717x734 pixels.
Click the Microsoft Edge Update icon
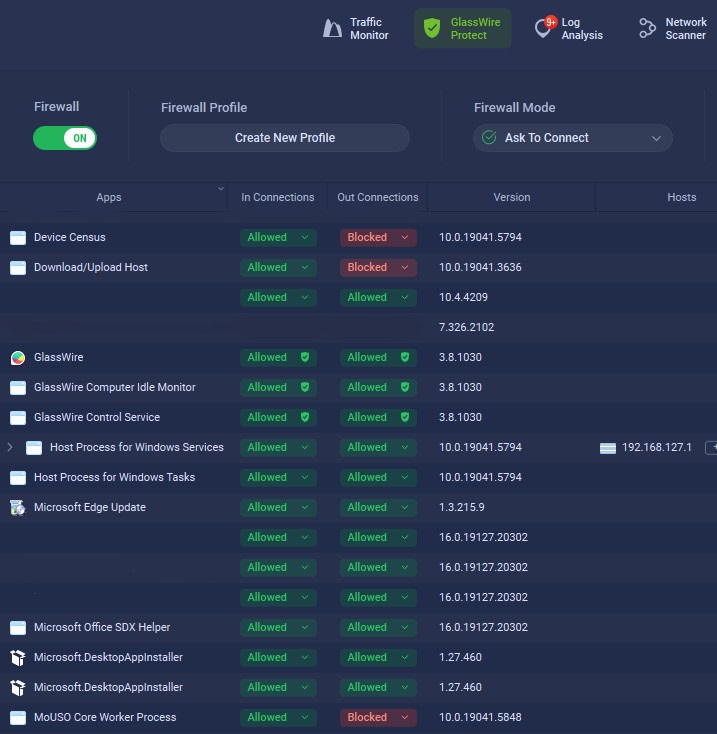(x=17, y=508)
